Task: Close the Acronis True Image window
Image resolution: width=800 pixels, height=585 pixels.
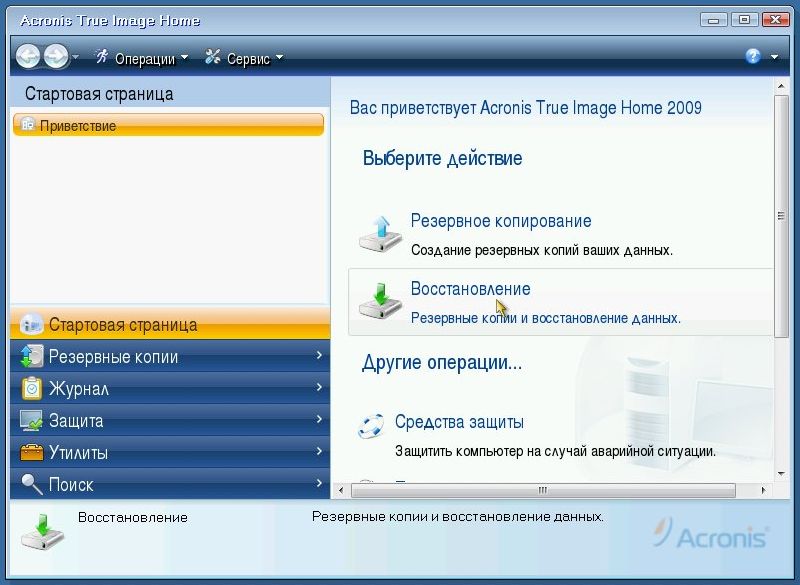Action: coord(775,20)
